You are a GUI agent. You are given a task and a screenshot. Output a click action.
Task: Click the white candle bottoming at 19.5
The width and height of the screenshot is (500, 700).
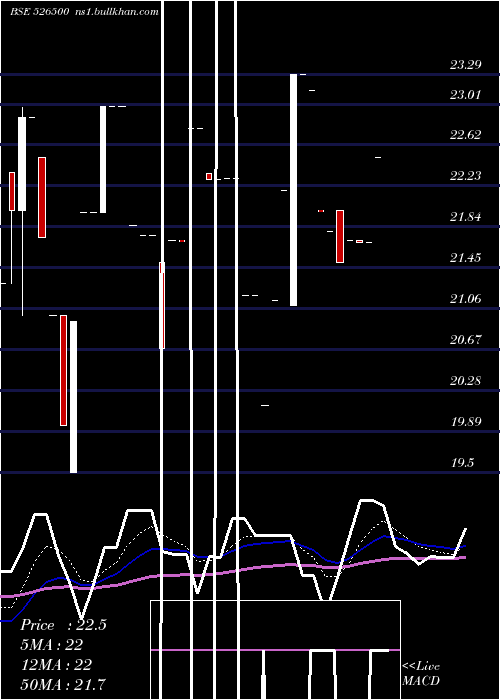(x=73, y=397)
